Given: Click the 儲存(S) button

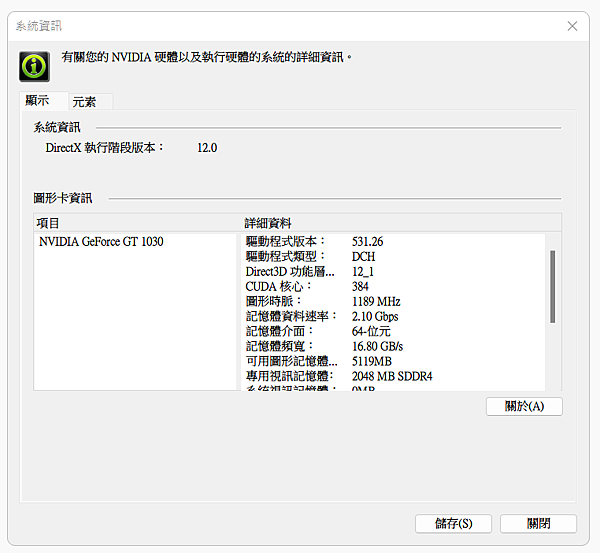Looking at the screenshot, I should coord(453,523).
